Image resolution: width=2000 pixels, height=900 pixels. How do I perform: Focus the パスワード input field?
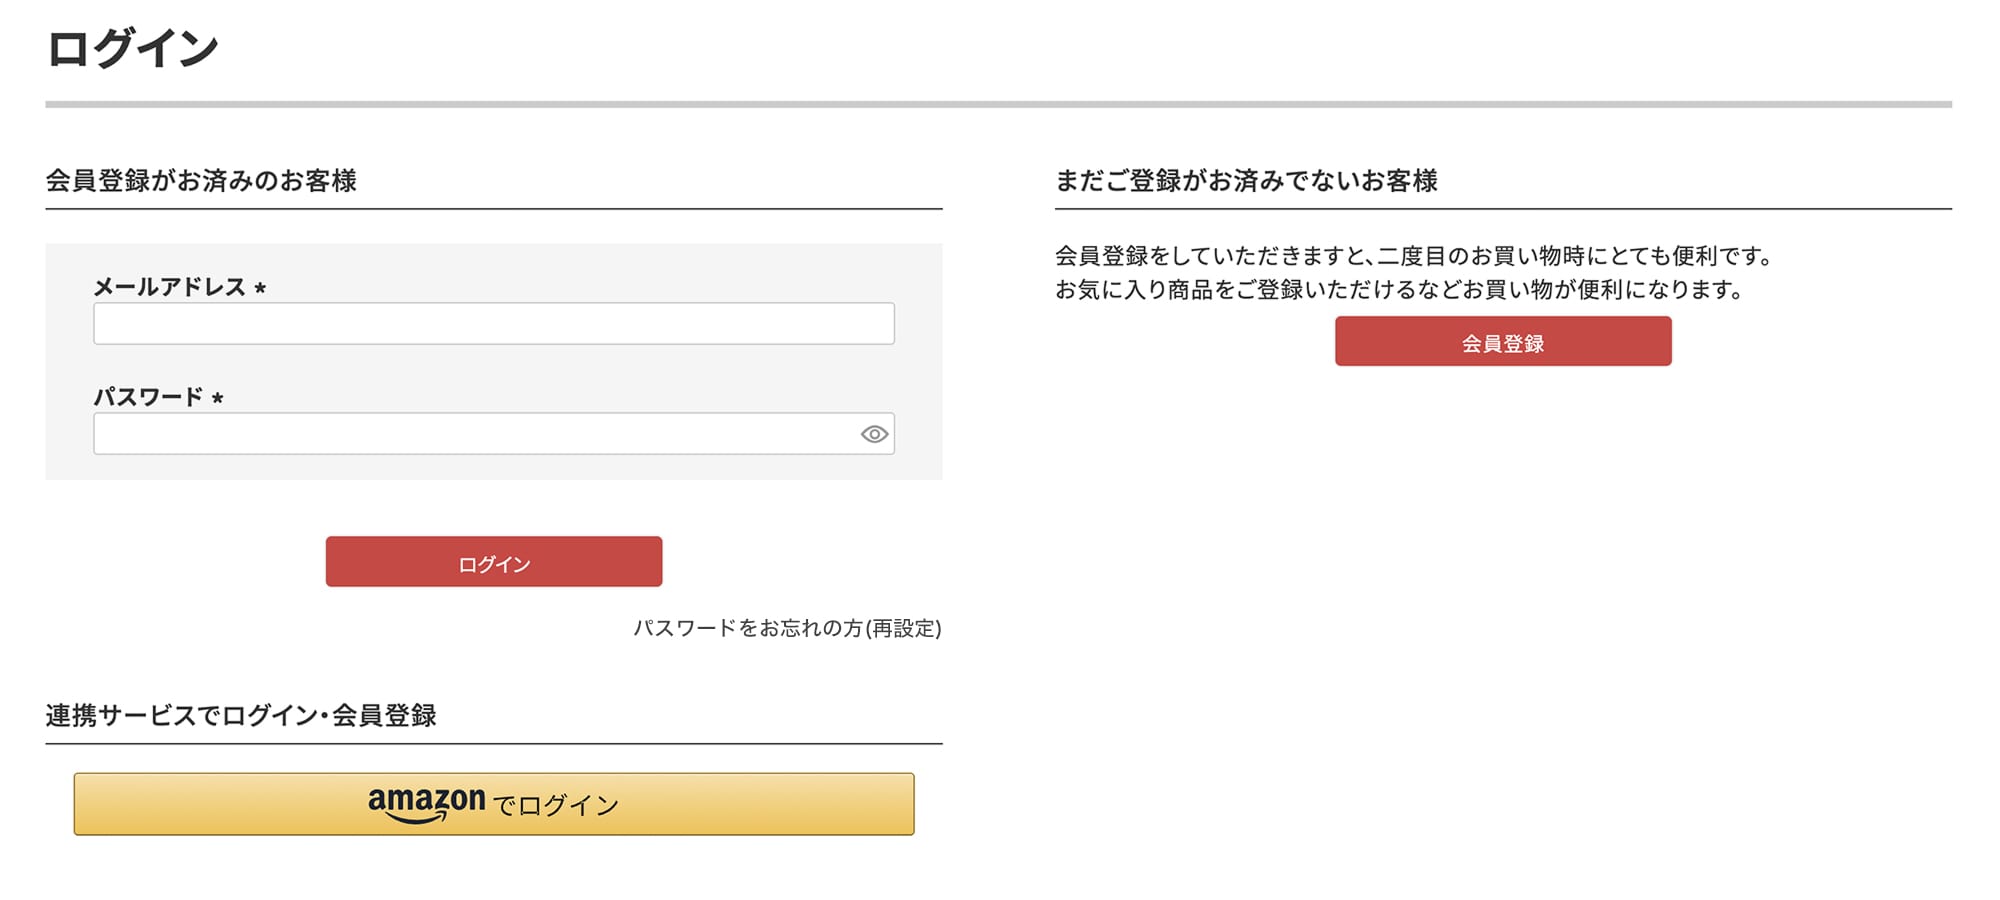pos(470,434)
